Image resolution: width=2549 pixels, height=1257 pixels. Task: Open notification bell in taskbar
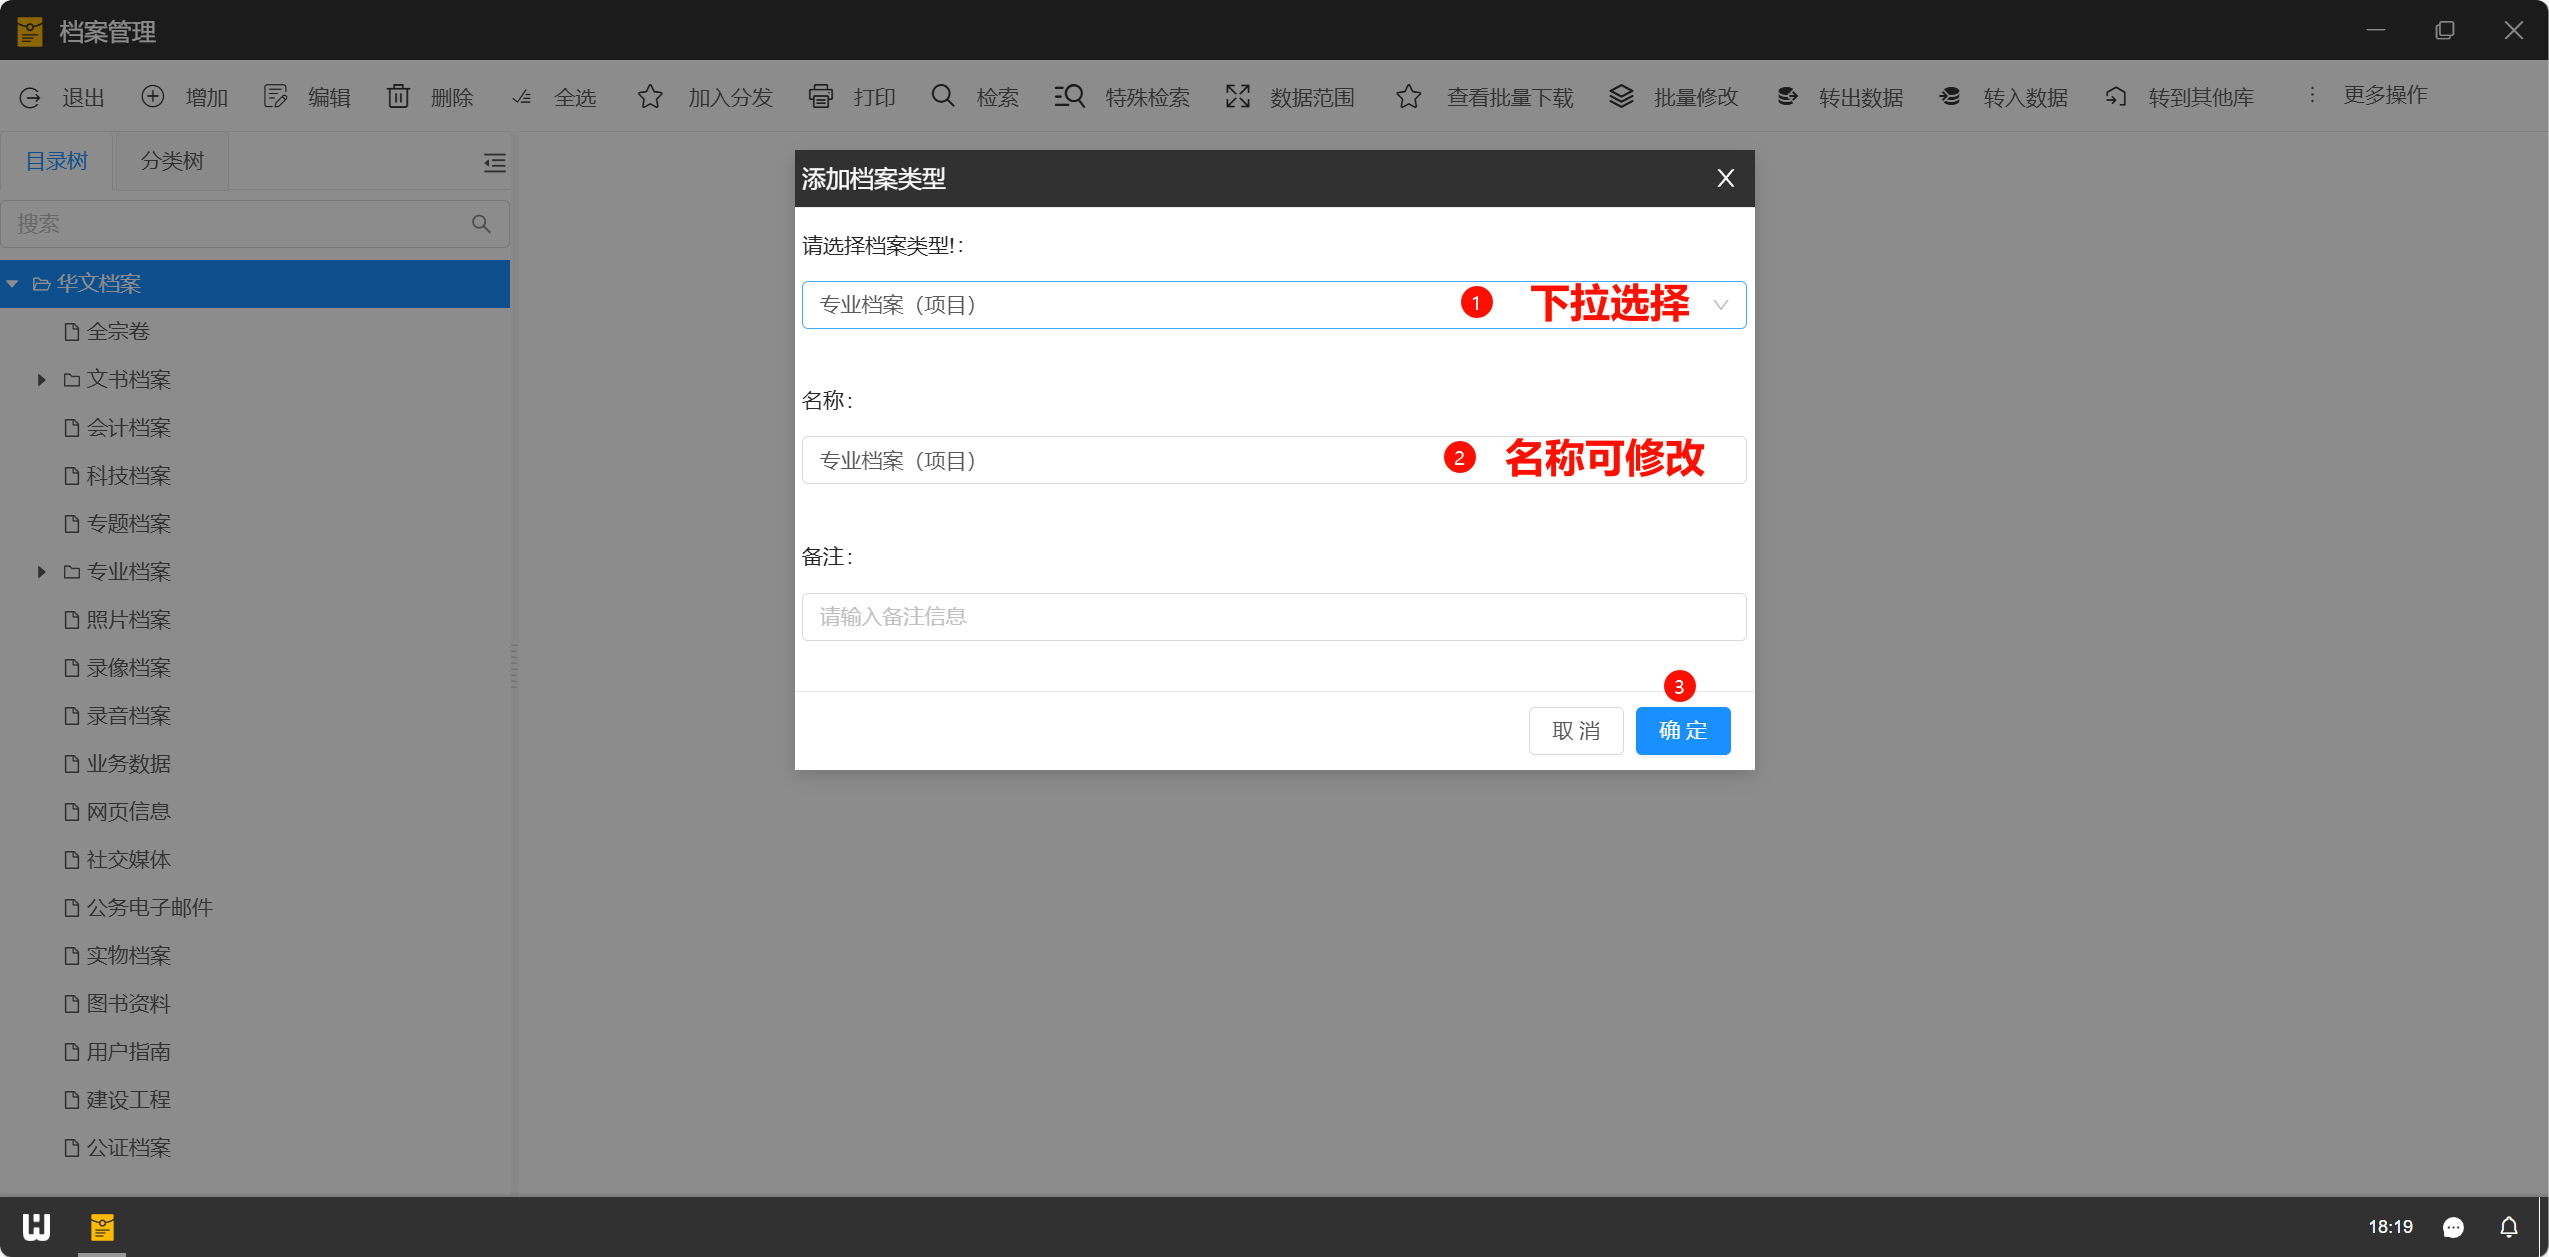tap(2508, 1226)
